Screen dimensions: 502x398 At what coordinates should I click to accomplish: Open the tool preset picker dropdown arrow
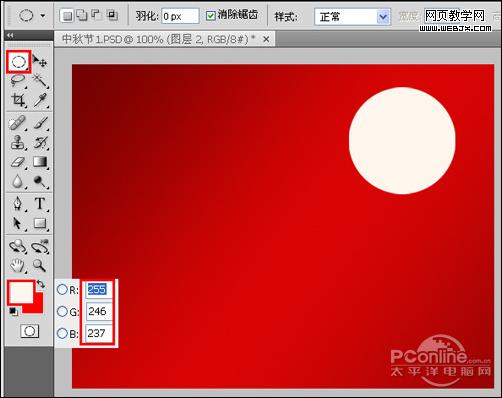[43, 16]
